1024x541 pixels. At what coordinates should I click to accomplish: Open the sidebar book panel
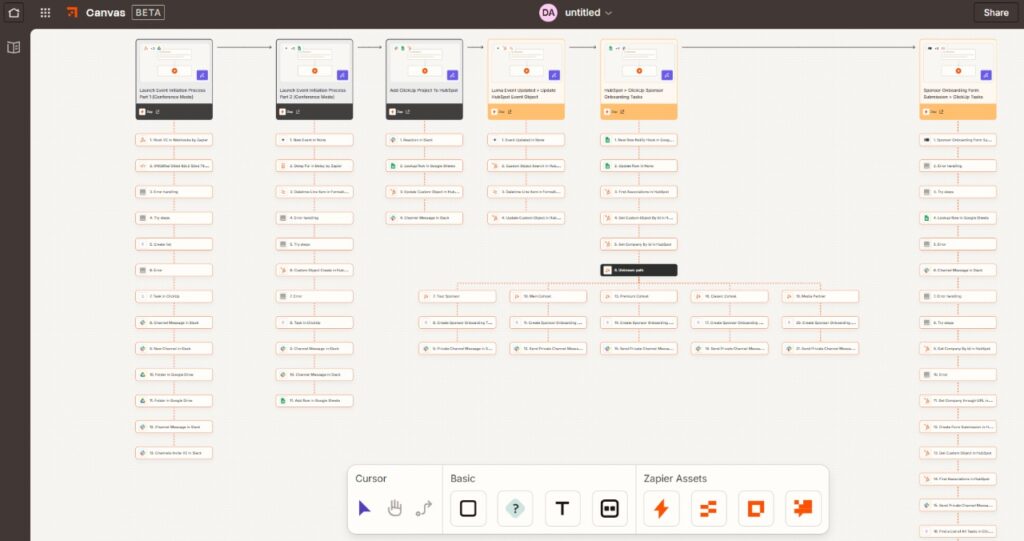14,47
